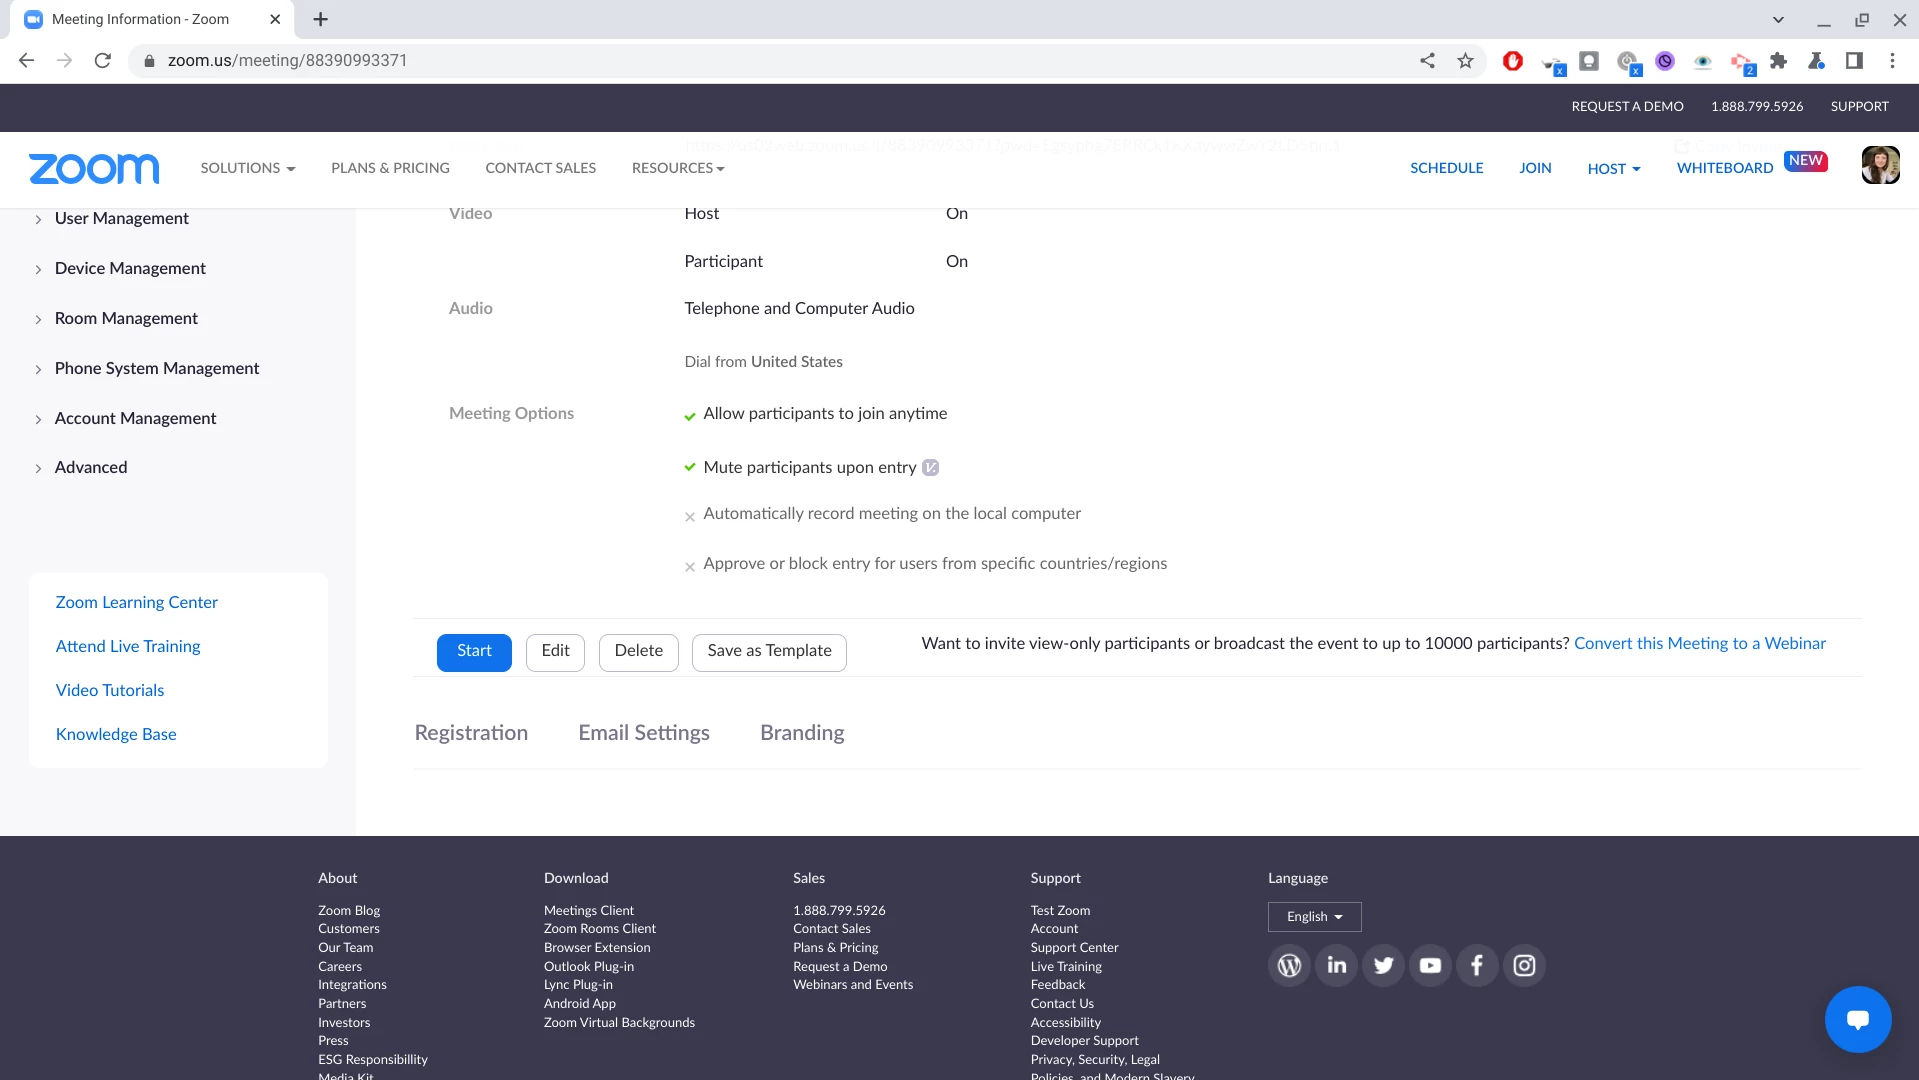The height and width of the screenshot is (1080, 1919).
Task: Open the browser extensions puzzle icon
Action: pos(1778,61)
